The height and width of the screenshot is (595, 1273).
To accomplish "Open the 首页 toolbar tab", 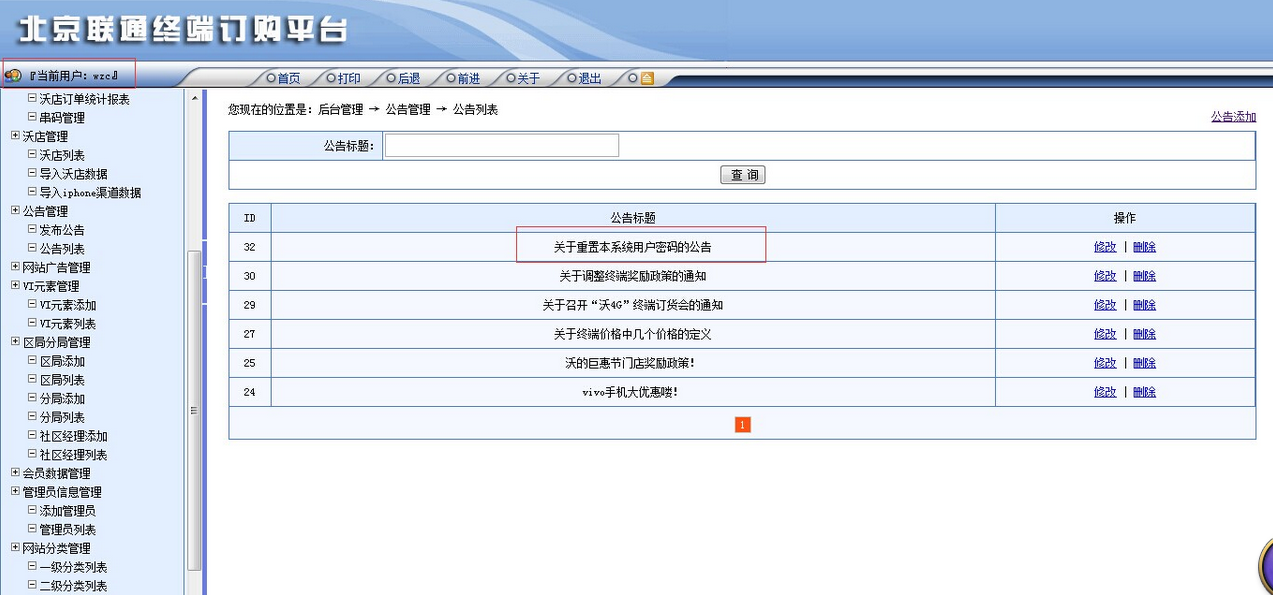I will click(x=289, y=78).
